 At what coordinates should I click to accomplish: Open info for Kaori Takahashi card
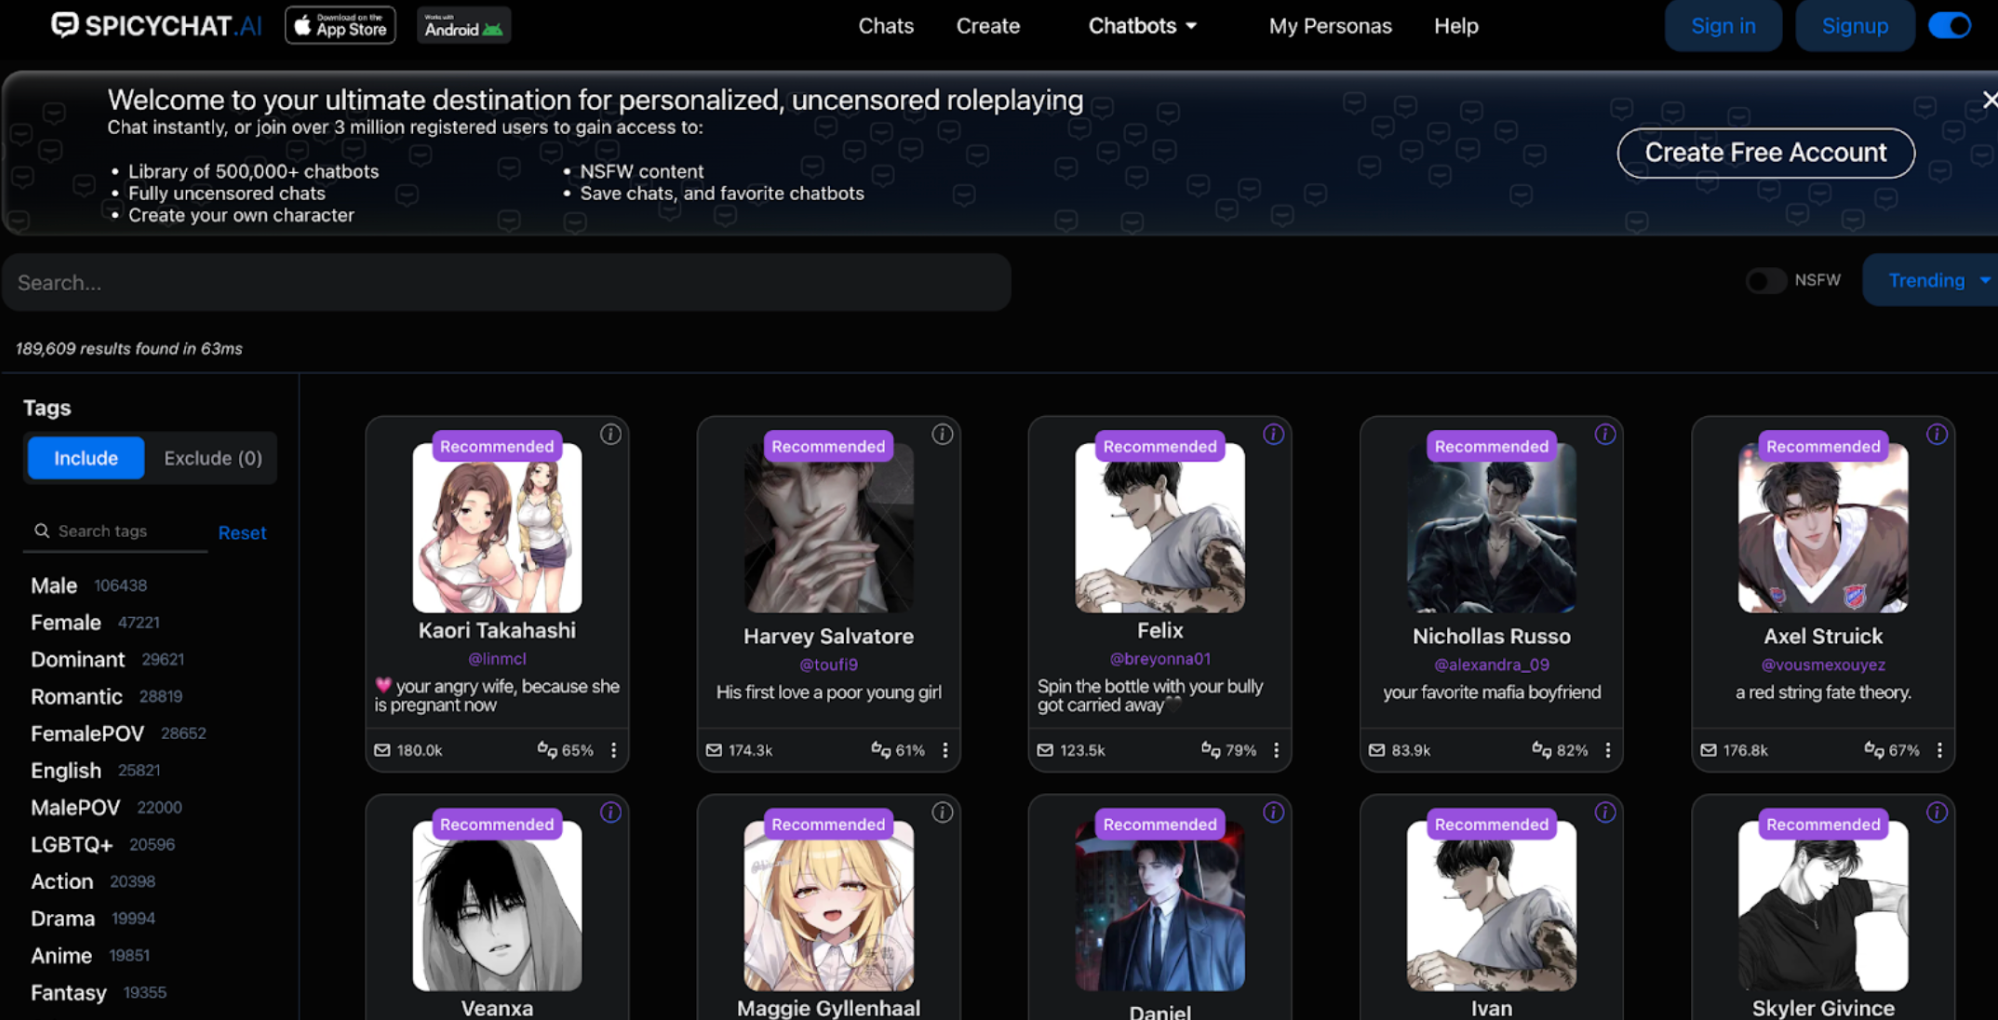click(610, 434)
